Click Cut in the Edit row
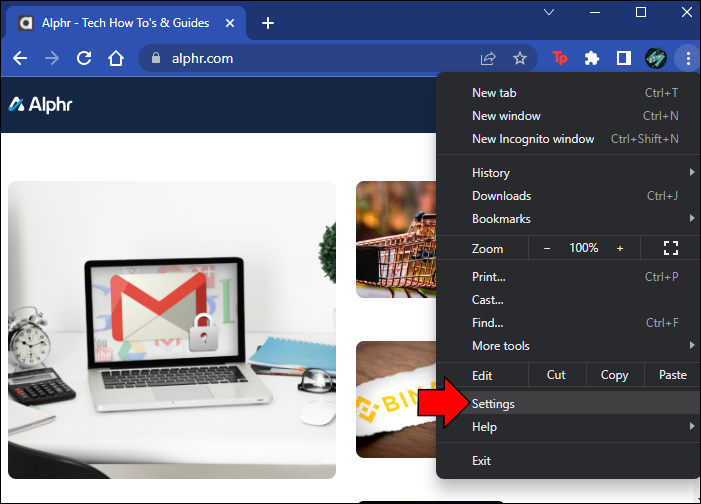This screenshot has width=701, height=504. click(557, 375)
